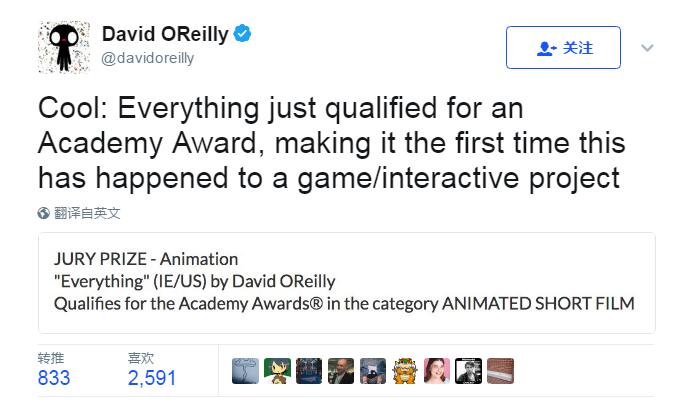689x402 pixels.
Task: Open the fifth grey-blue avatar
Action: click(x=373, y=371)
